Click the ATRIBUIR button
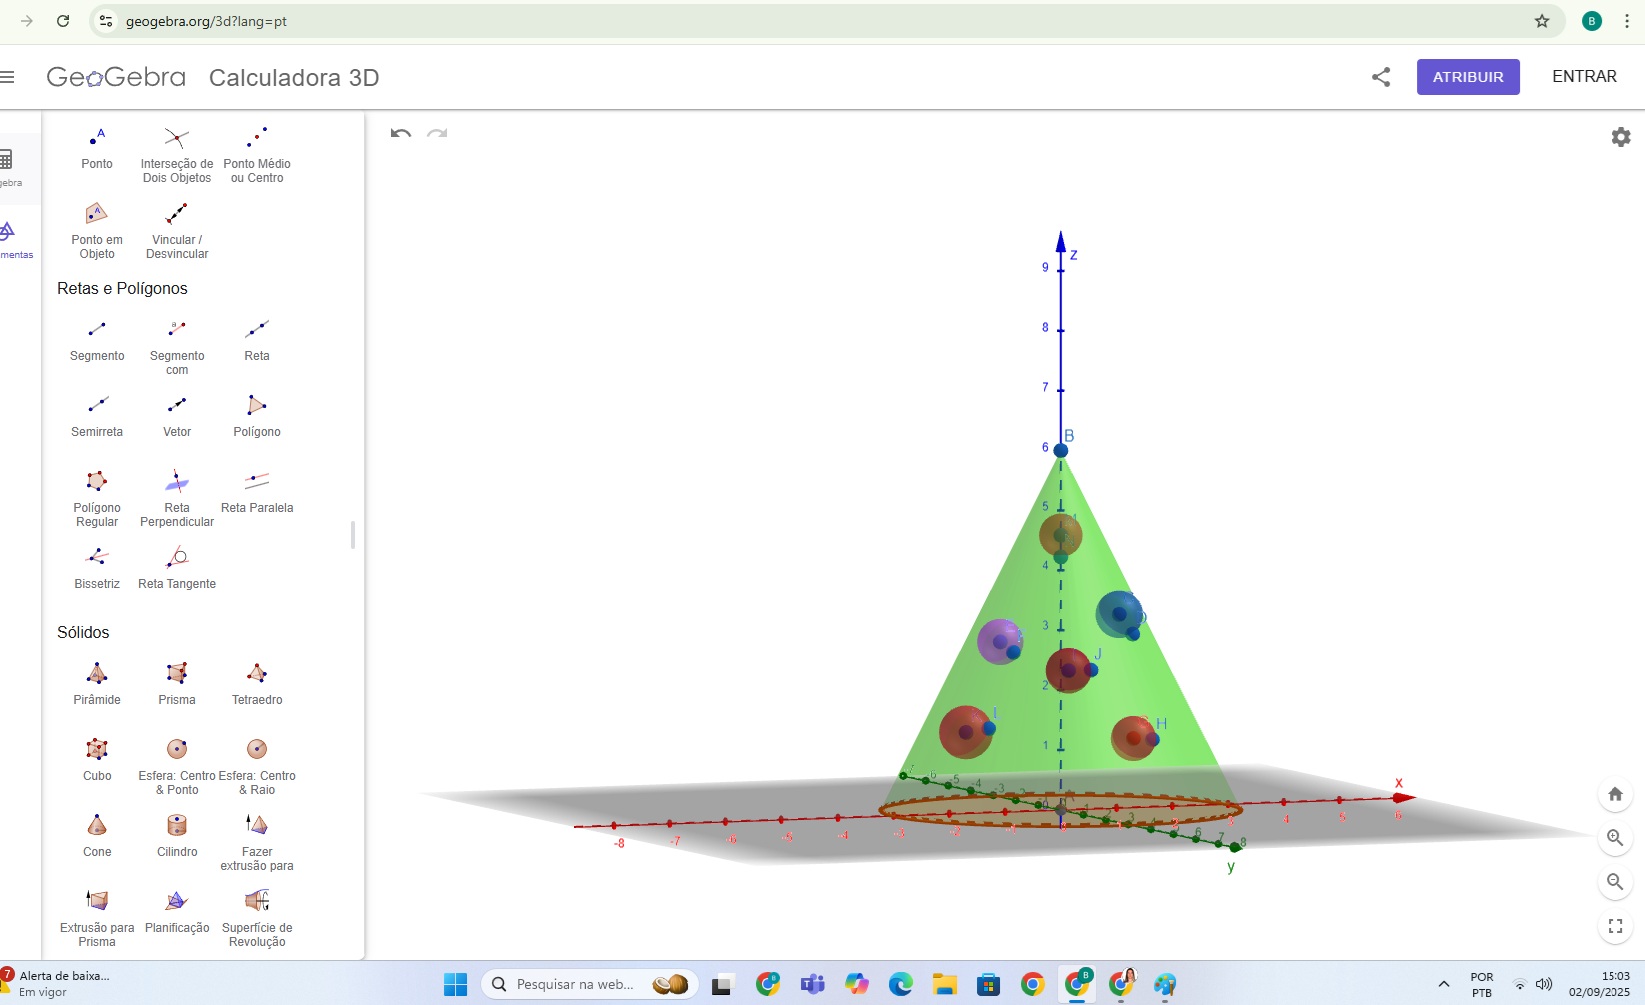1645x1005 pixels. pyautogui.click(x=1467, y=77)
